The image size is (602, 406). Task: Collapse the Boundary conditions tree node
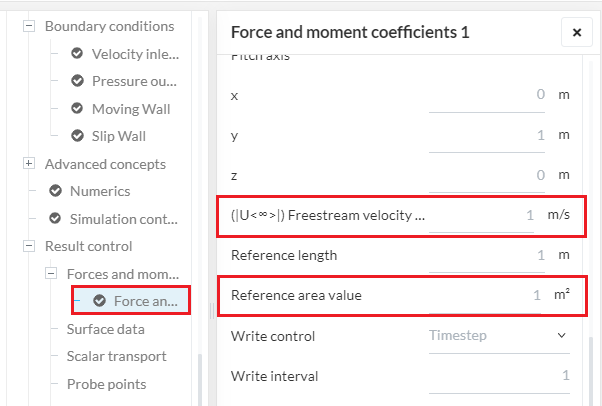pos(29,26)
